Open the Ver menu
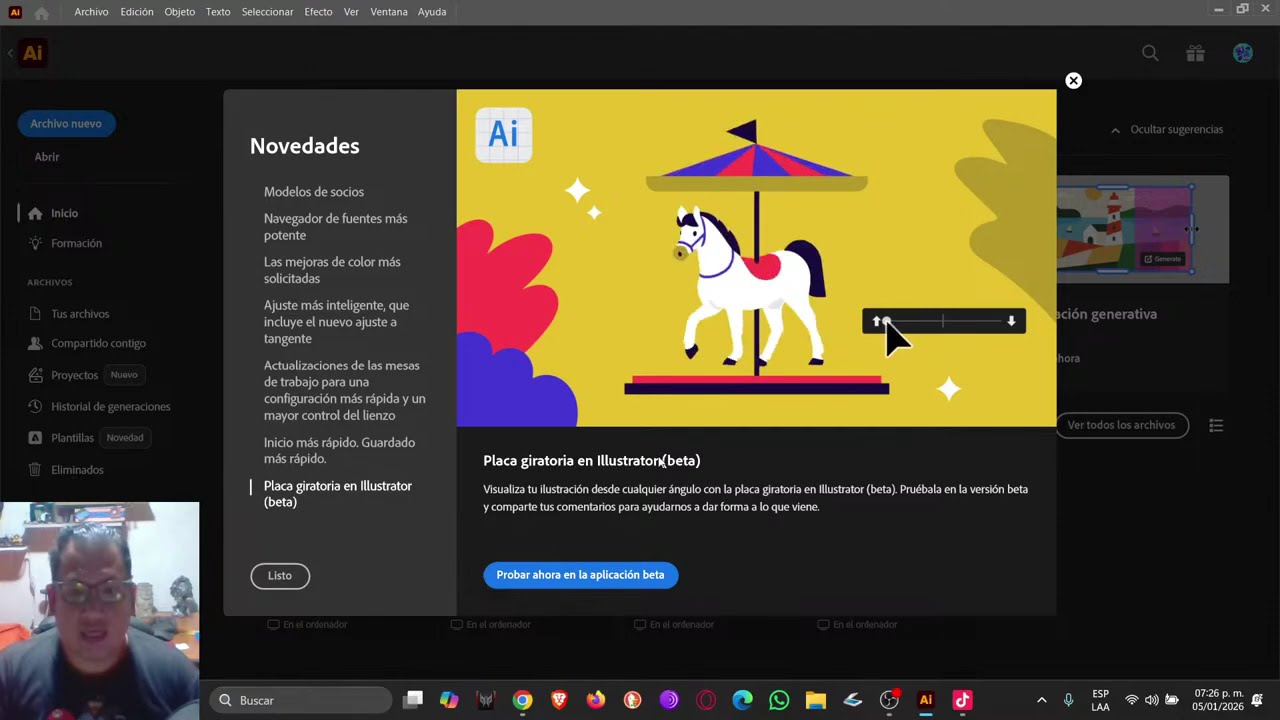1280x720 pixels. [x=351, y=12]
